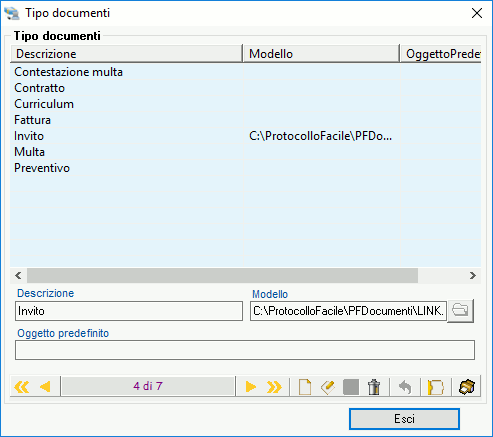
Task: Click the grey save square icon
Action: click(351, 387)
